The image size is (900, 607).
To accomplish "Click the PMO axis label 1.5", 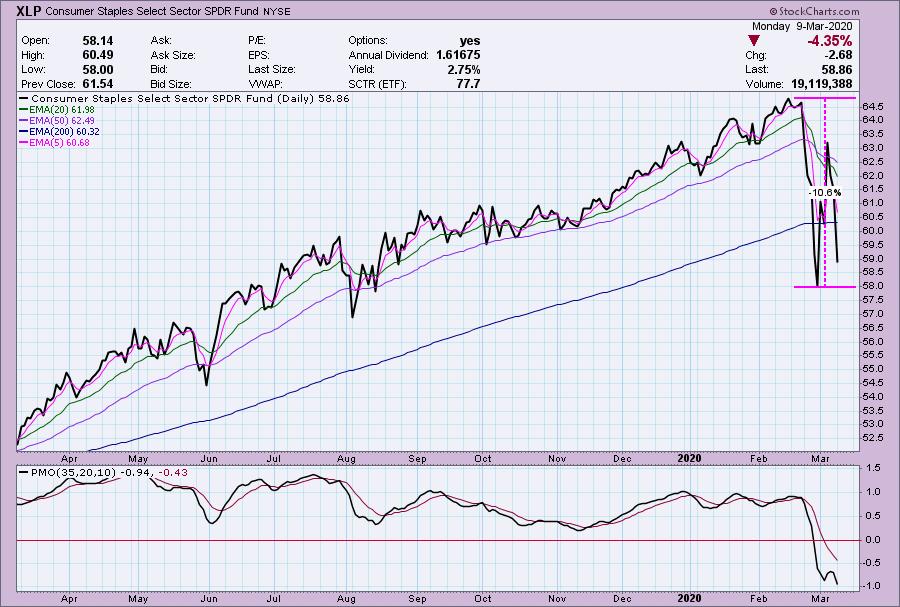I will tap(873, 469).
